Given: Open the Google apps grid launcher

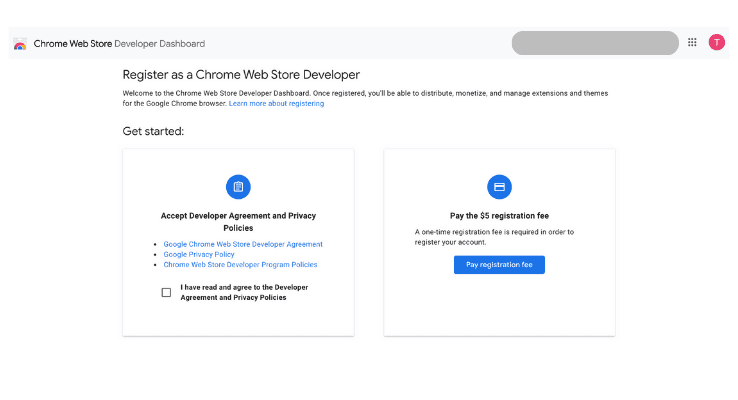Looking at the screenshot, I should tap(692, 43).
